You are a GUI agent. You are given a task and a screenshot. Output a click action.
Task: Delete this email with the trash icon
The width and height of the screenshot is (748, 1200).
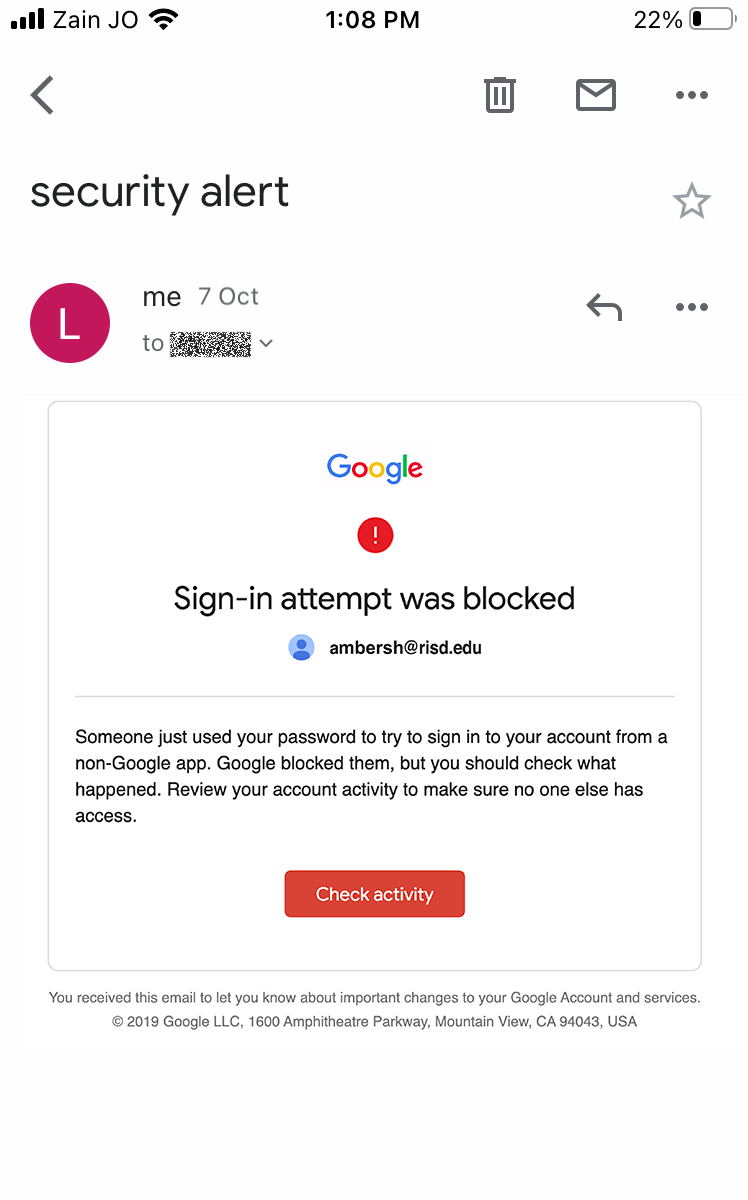point(500,95)
